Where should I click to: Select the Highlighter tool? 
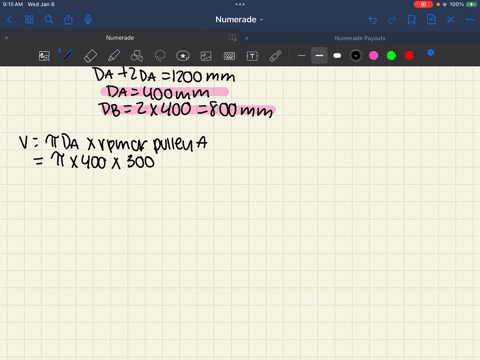tap(114, 56)
